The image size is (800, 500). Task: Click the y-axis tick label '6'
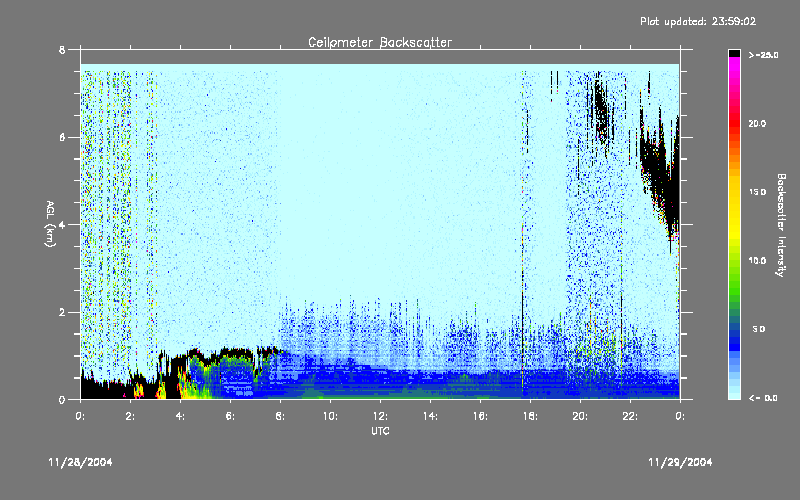62,137
